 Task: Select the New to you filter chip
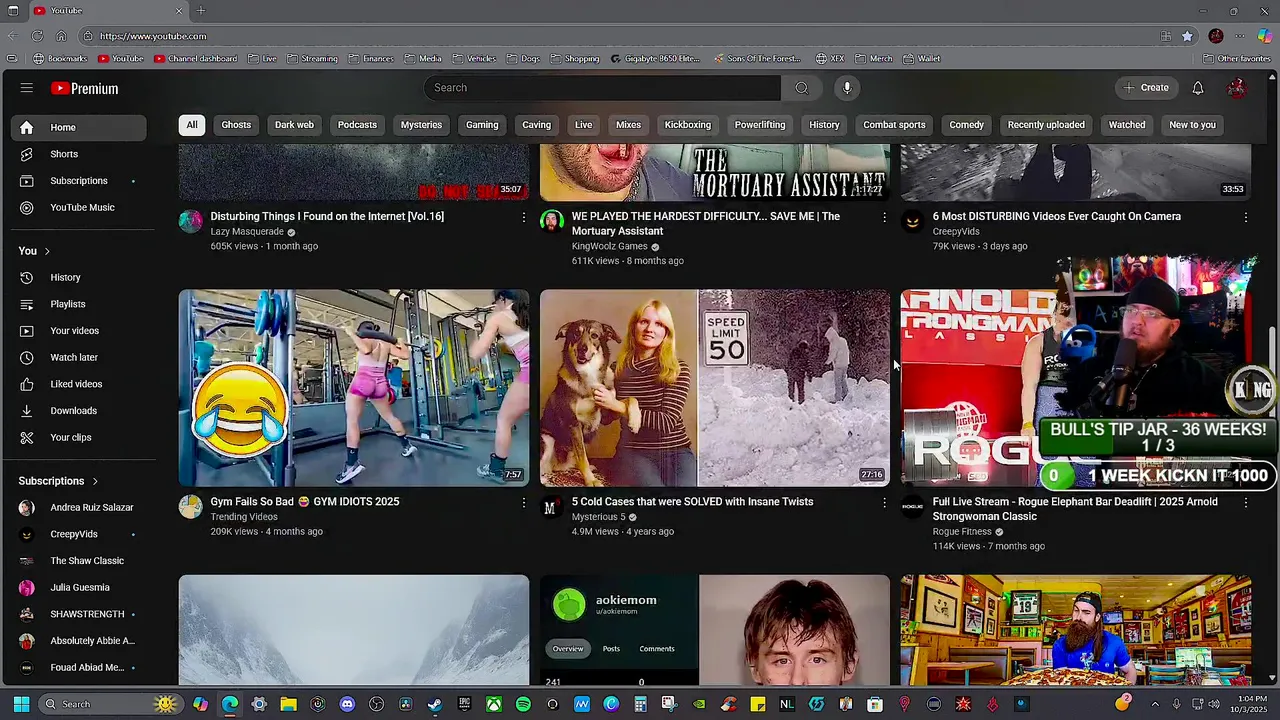[x=1192, y=125]
